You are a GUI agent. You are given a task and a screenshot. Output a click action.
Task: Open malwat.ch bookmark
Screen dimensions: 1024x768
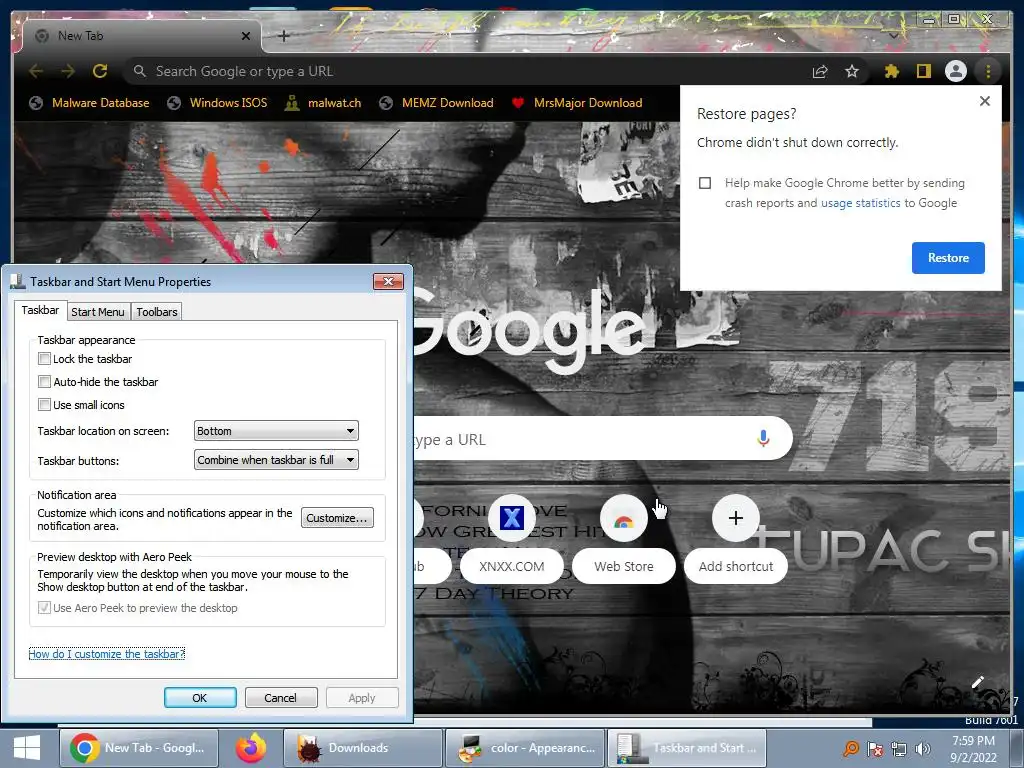(323, 103)
